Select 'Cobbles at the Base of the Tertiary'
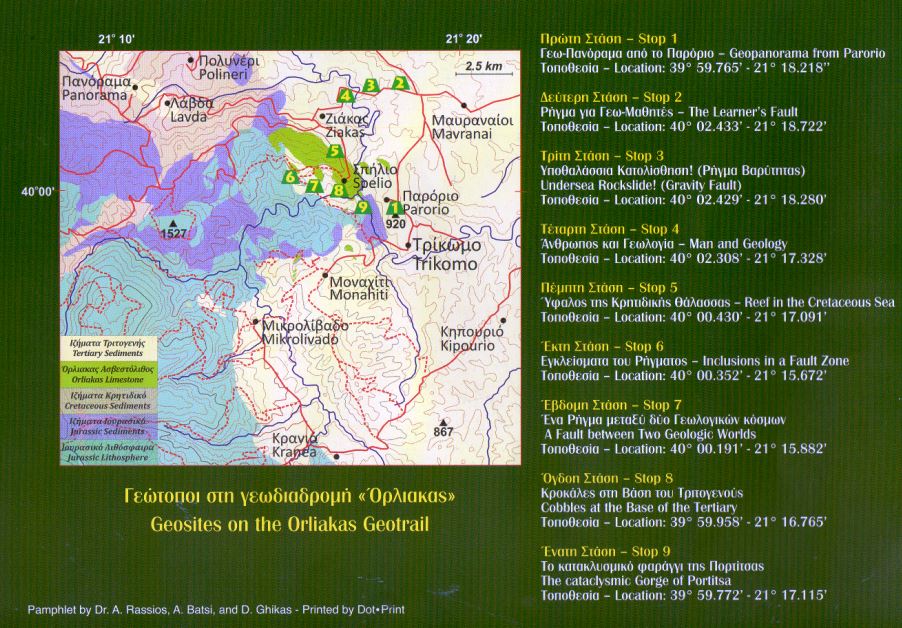This screenshot has height=628, width=902. pos(639,508)
